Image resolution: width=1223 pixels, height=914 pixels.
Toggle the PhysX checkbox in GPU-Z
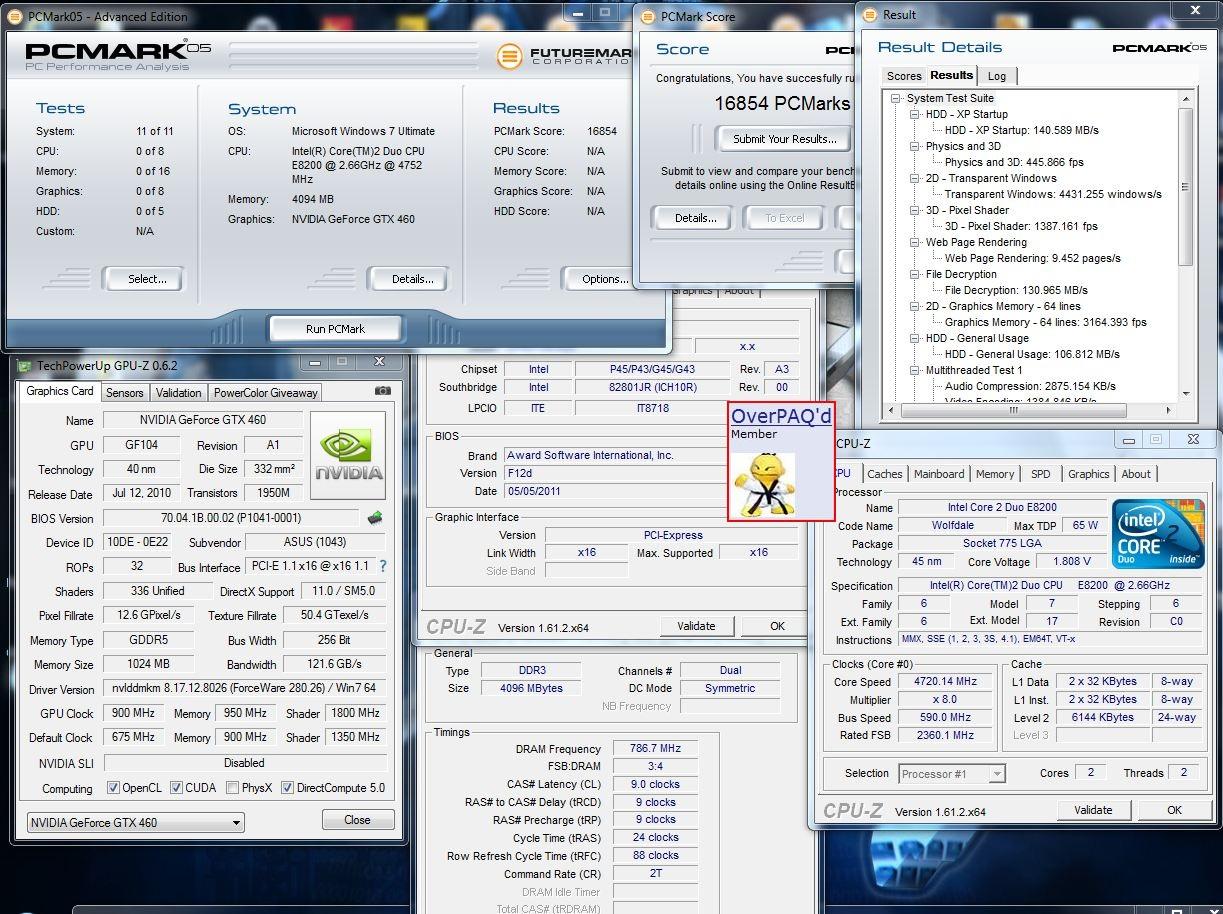232,788
